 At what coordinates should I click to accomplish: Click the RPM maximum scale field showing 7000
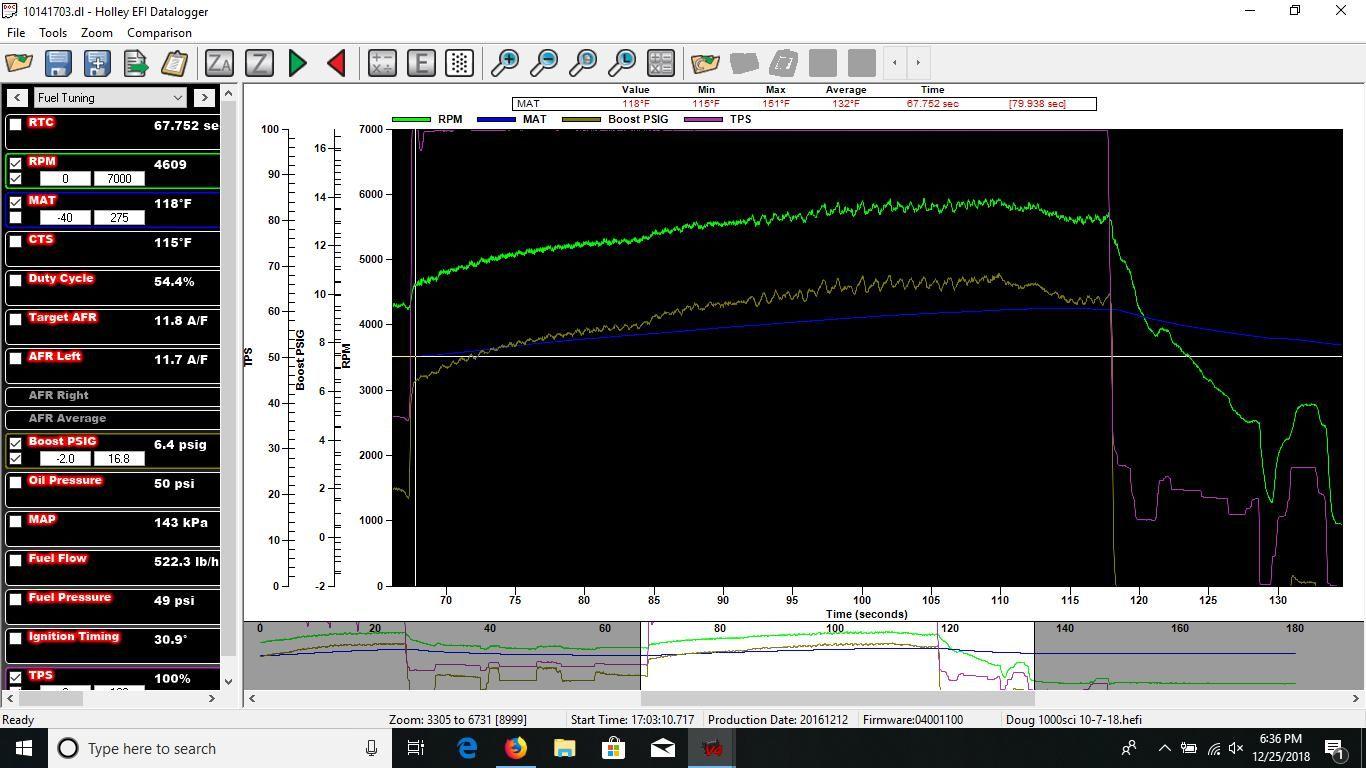coord(119,179)
